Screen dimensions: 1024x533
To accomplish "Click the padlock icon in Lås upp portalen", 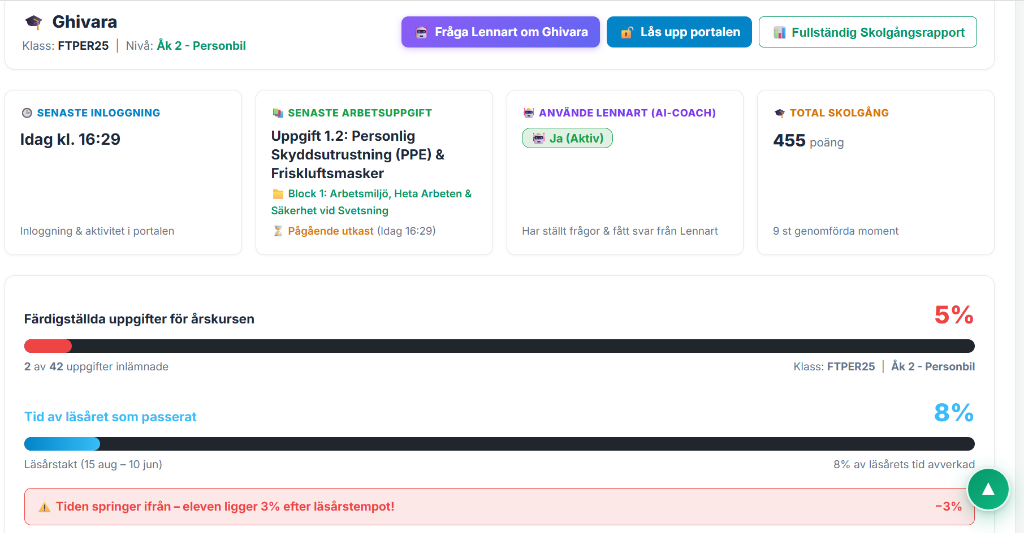I will (627, 32).
